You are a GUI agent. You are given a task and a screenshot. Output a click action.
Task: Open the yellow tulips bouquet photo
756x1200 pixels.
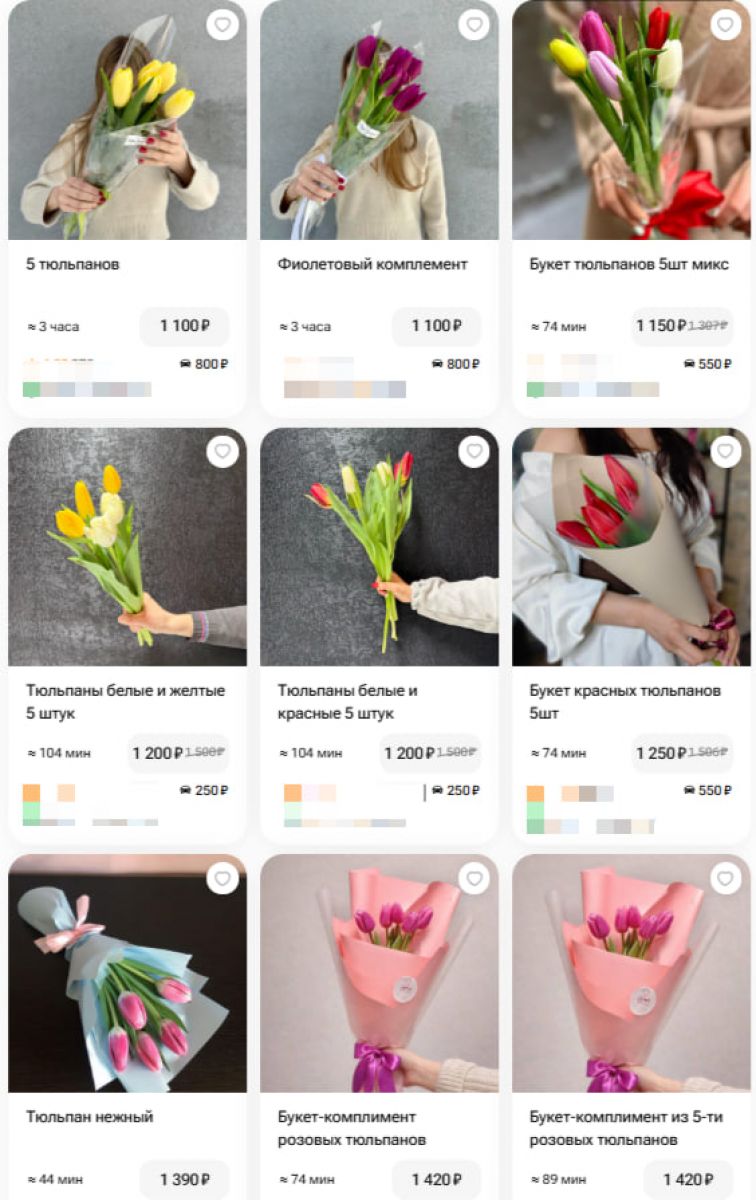coord(127,120)
